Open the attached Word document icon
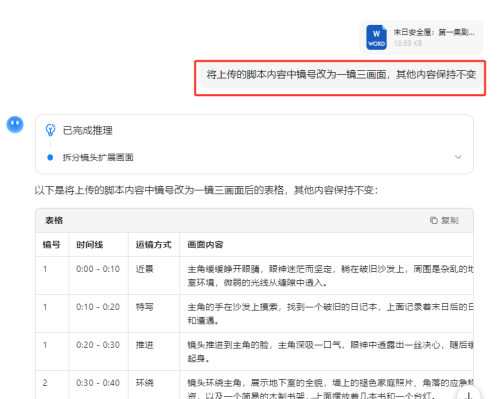Screen dimensions: 500x399 point(376,38)
